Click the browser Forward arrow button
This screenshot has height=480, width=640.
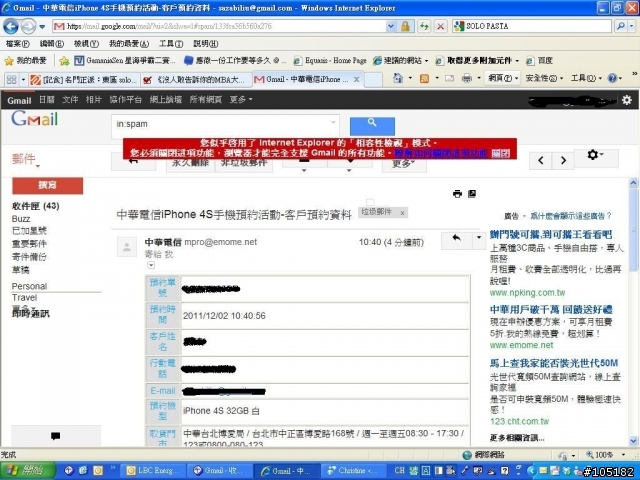click(28, 27)
